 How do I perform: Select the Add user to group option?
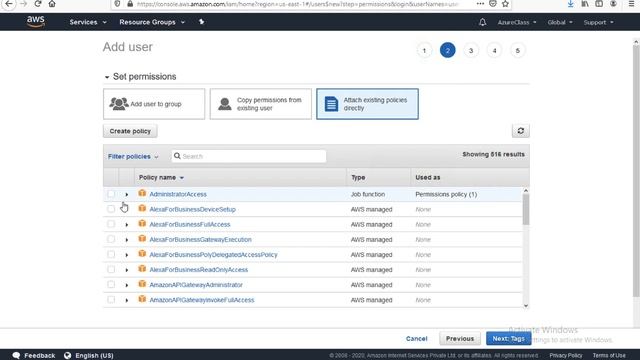(x=154, y=104)
